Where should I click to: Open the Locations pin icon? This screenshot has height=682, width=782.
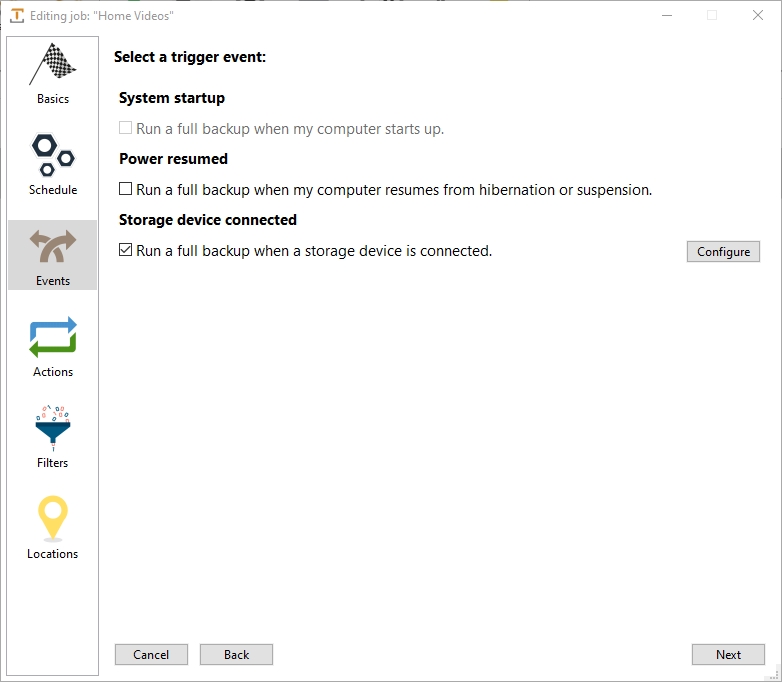(52, 519)
